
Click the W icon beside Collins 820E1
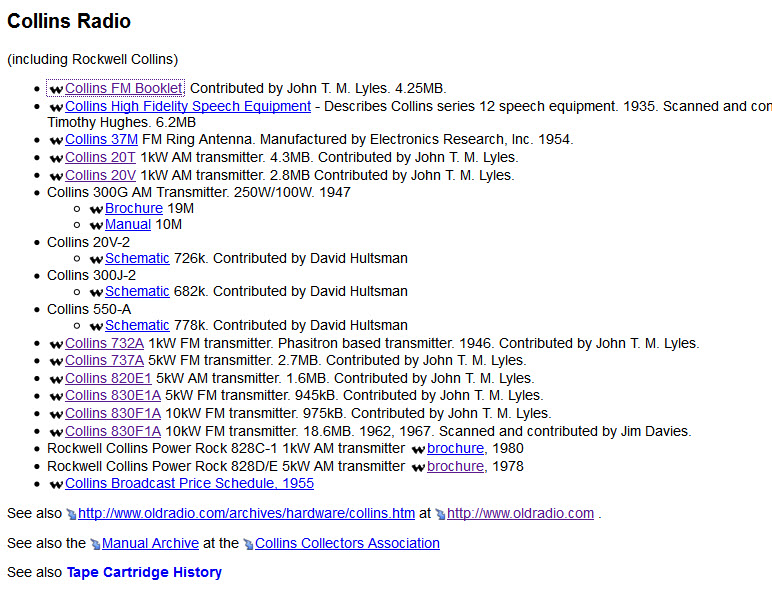coord(56,380)
